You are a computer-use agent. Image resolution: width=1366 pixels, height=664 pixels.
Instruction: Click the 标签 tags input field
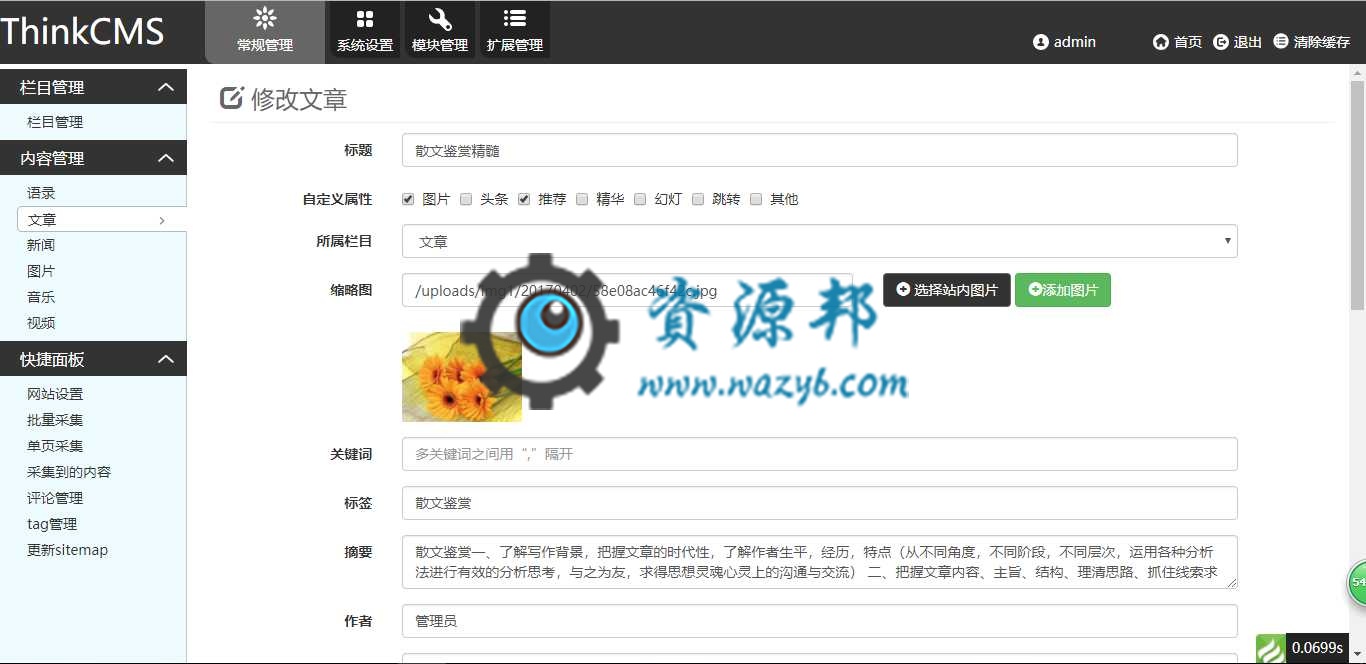point(819,503)
